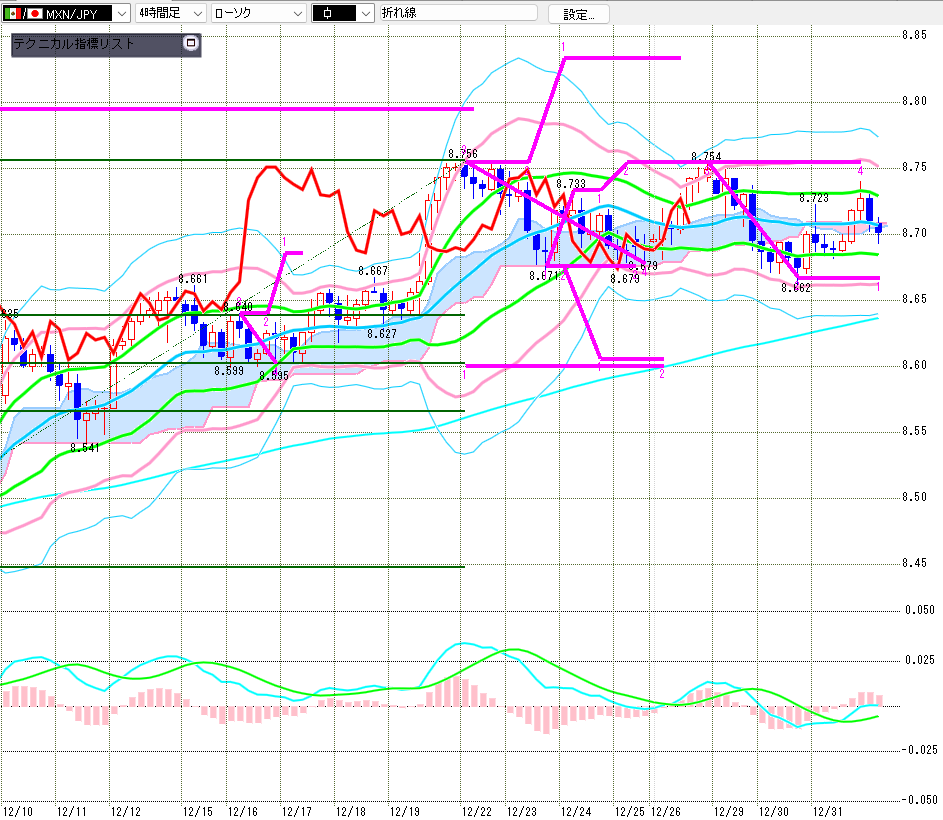Click the 8.754 peak price label
Image resolution: width=943 pixels, height=820 pixels.
[x=705, y=157]
